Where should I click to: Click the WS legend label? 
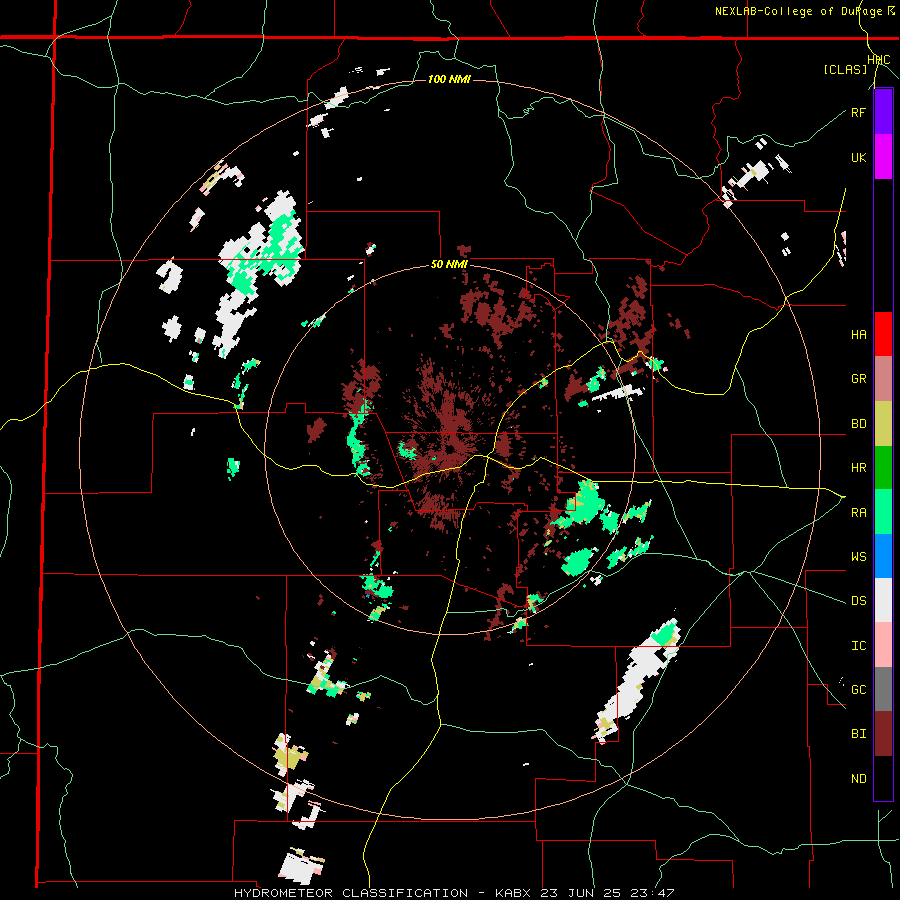point(859,557)
